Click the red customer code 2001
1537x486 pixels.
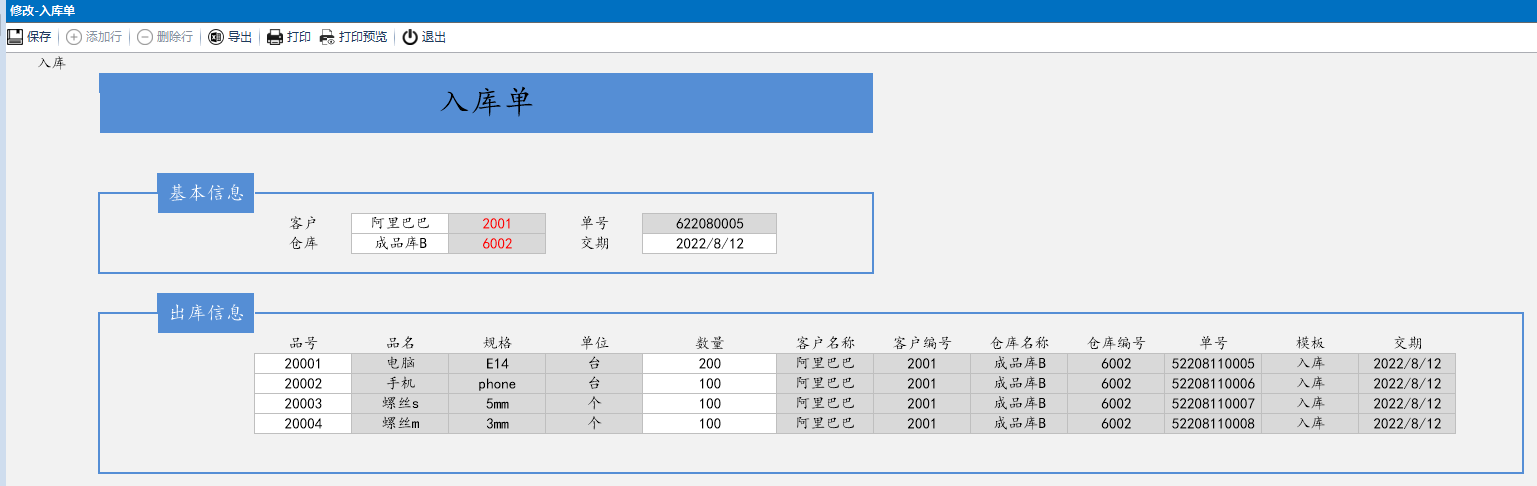[x=497, y=223]
